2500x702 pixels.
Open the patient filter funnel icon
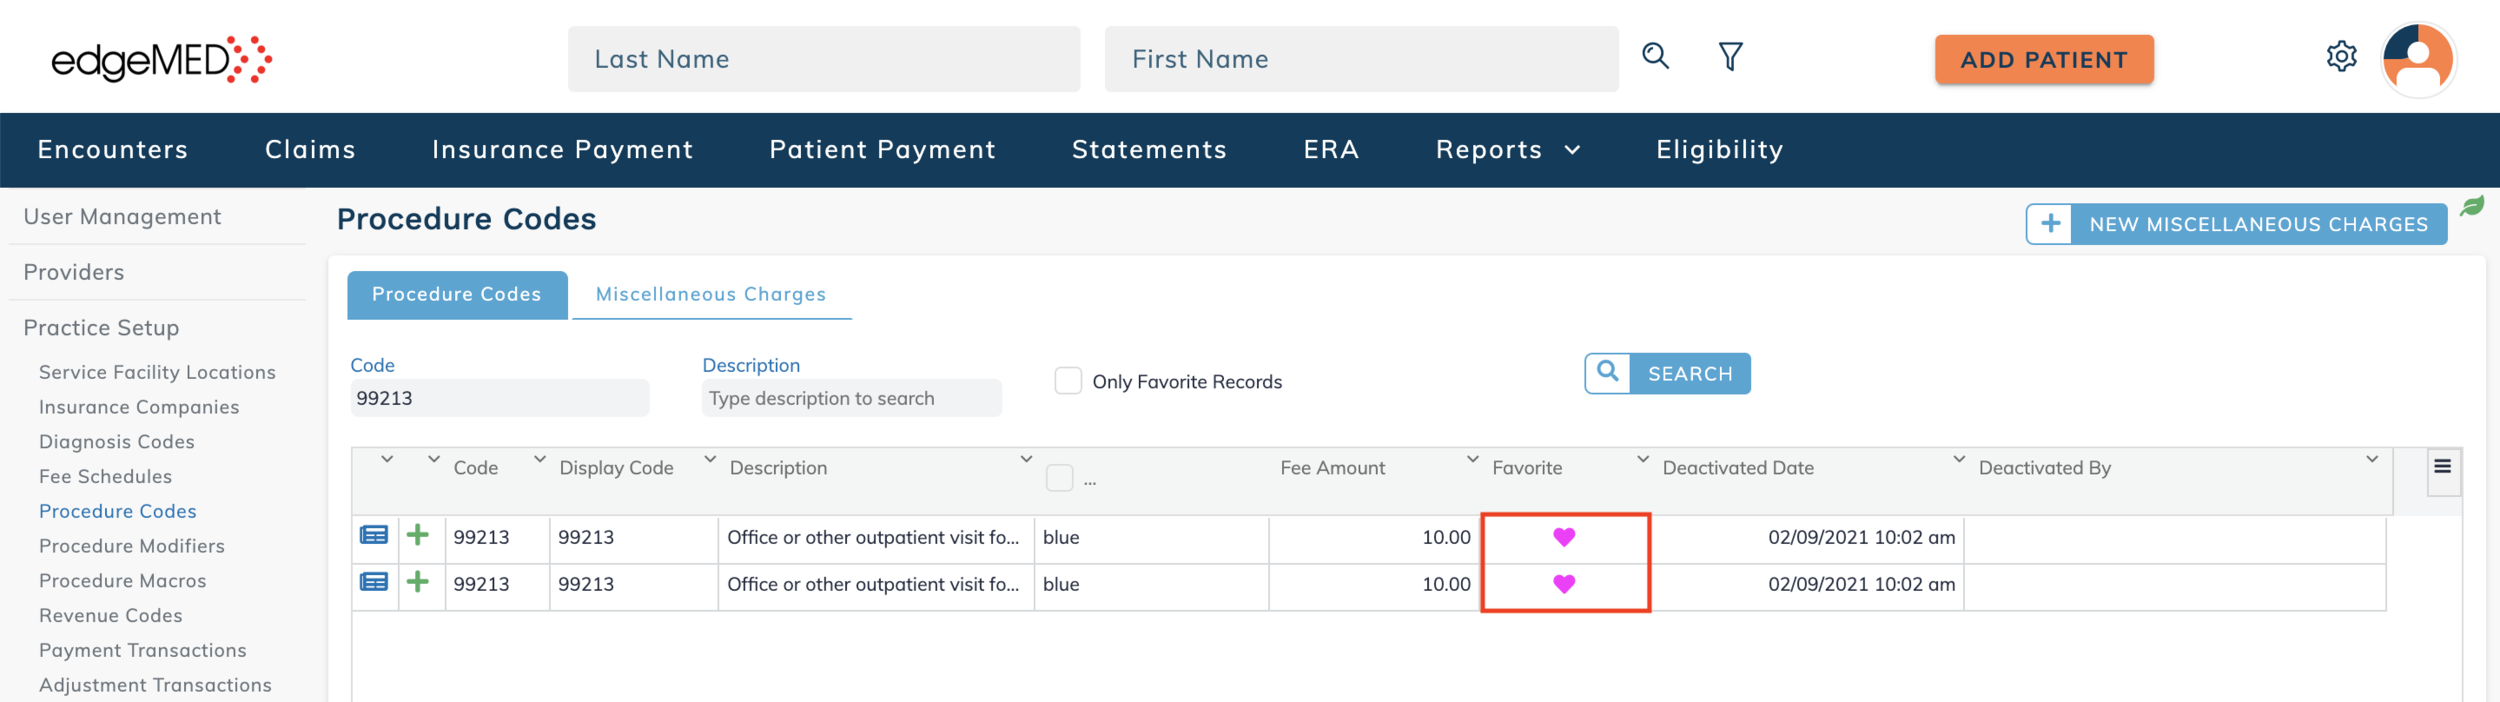point(1730,56)
